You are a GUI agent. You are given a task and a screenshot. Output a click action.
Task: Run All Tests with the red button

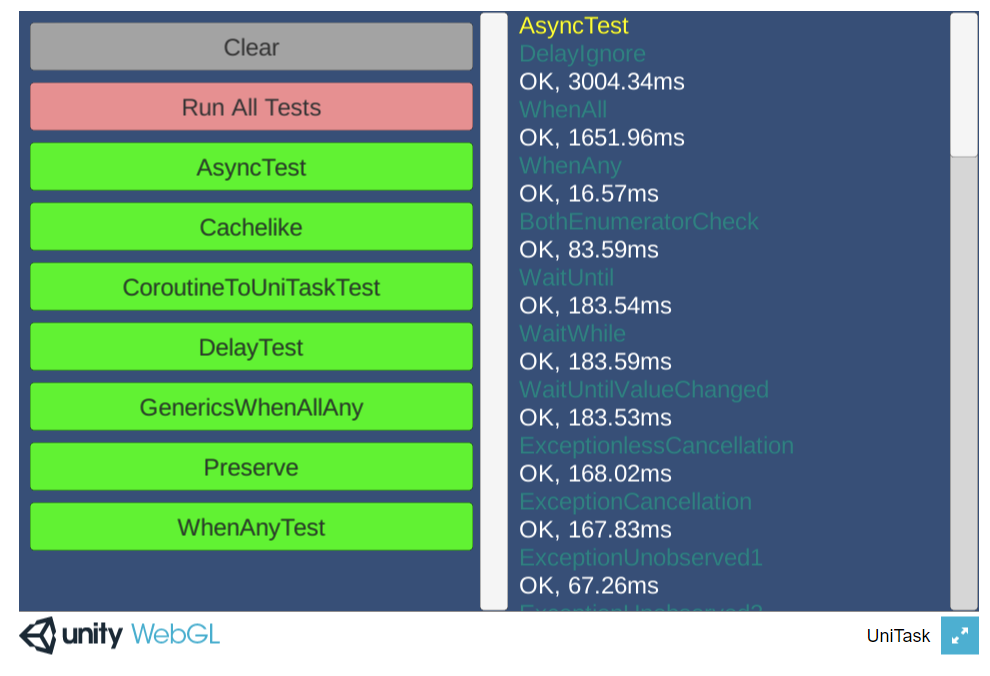(251, 106)
